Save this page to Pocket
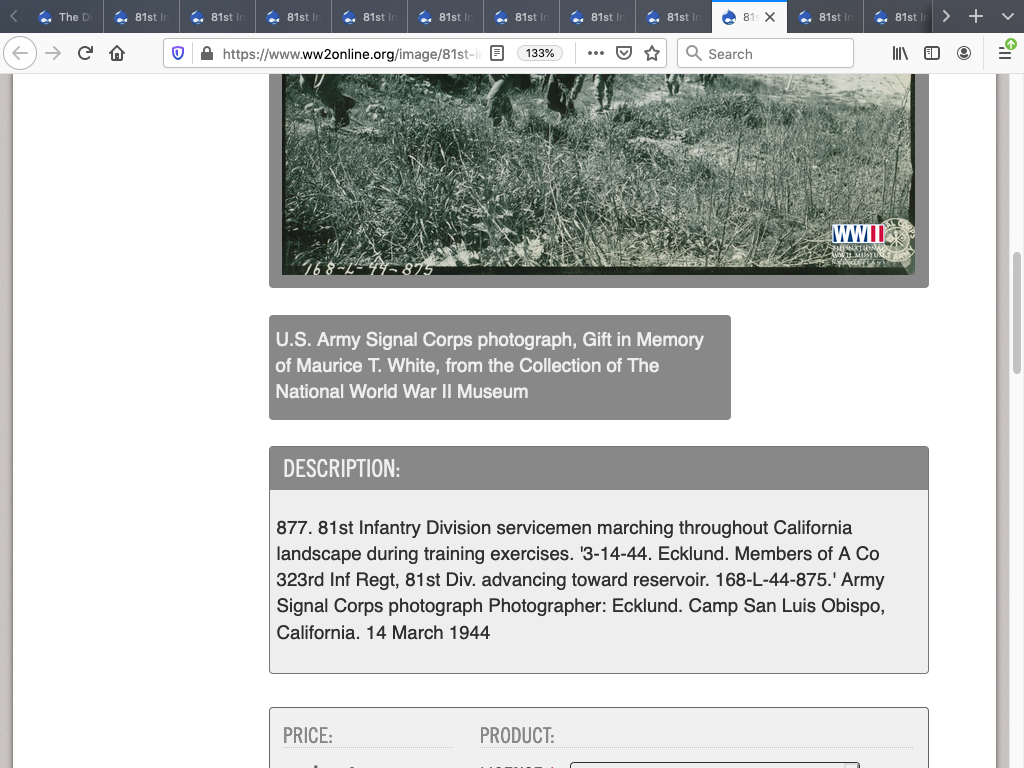The width and height of the screenshot is (1024, 768). [623, 53]
